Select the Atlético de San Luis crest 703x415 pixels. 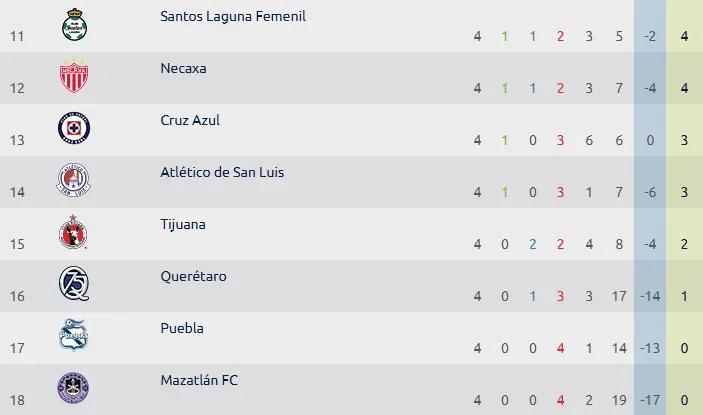click(74, 180)
